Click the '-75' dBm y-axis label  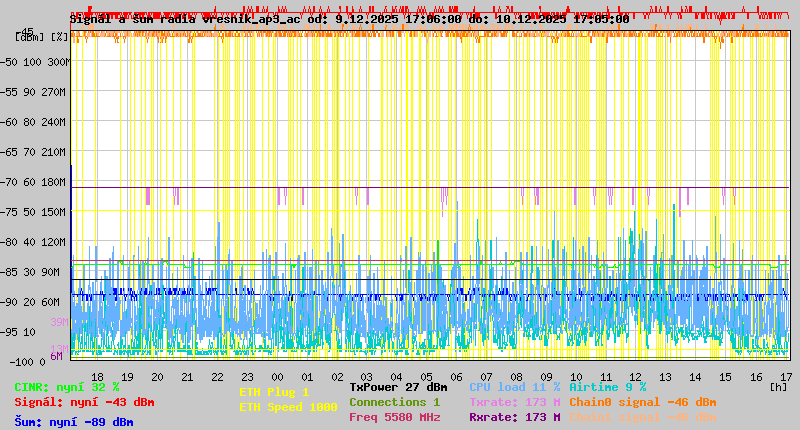(x=9, y=212)
